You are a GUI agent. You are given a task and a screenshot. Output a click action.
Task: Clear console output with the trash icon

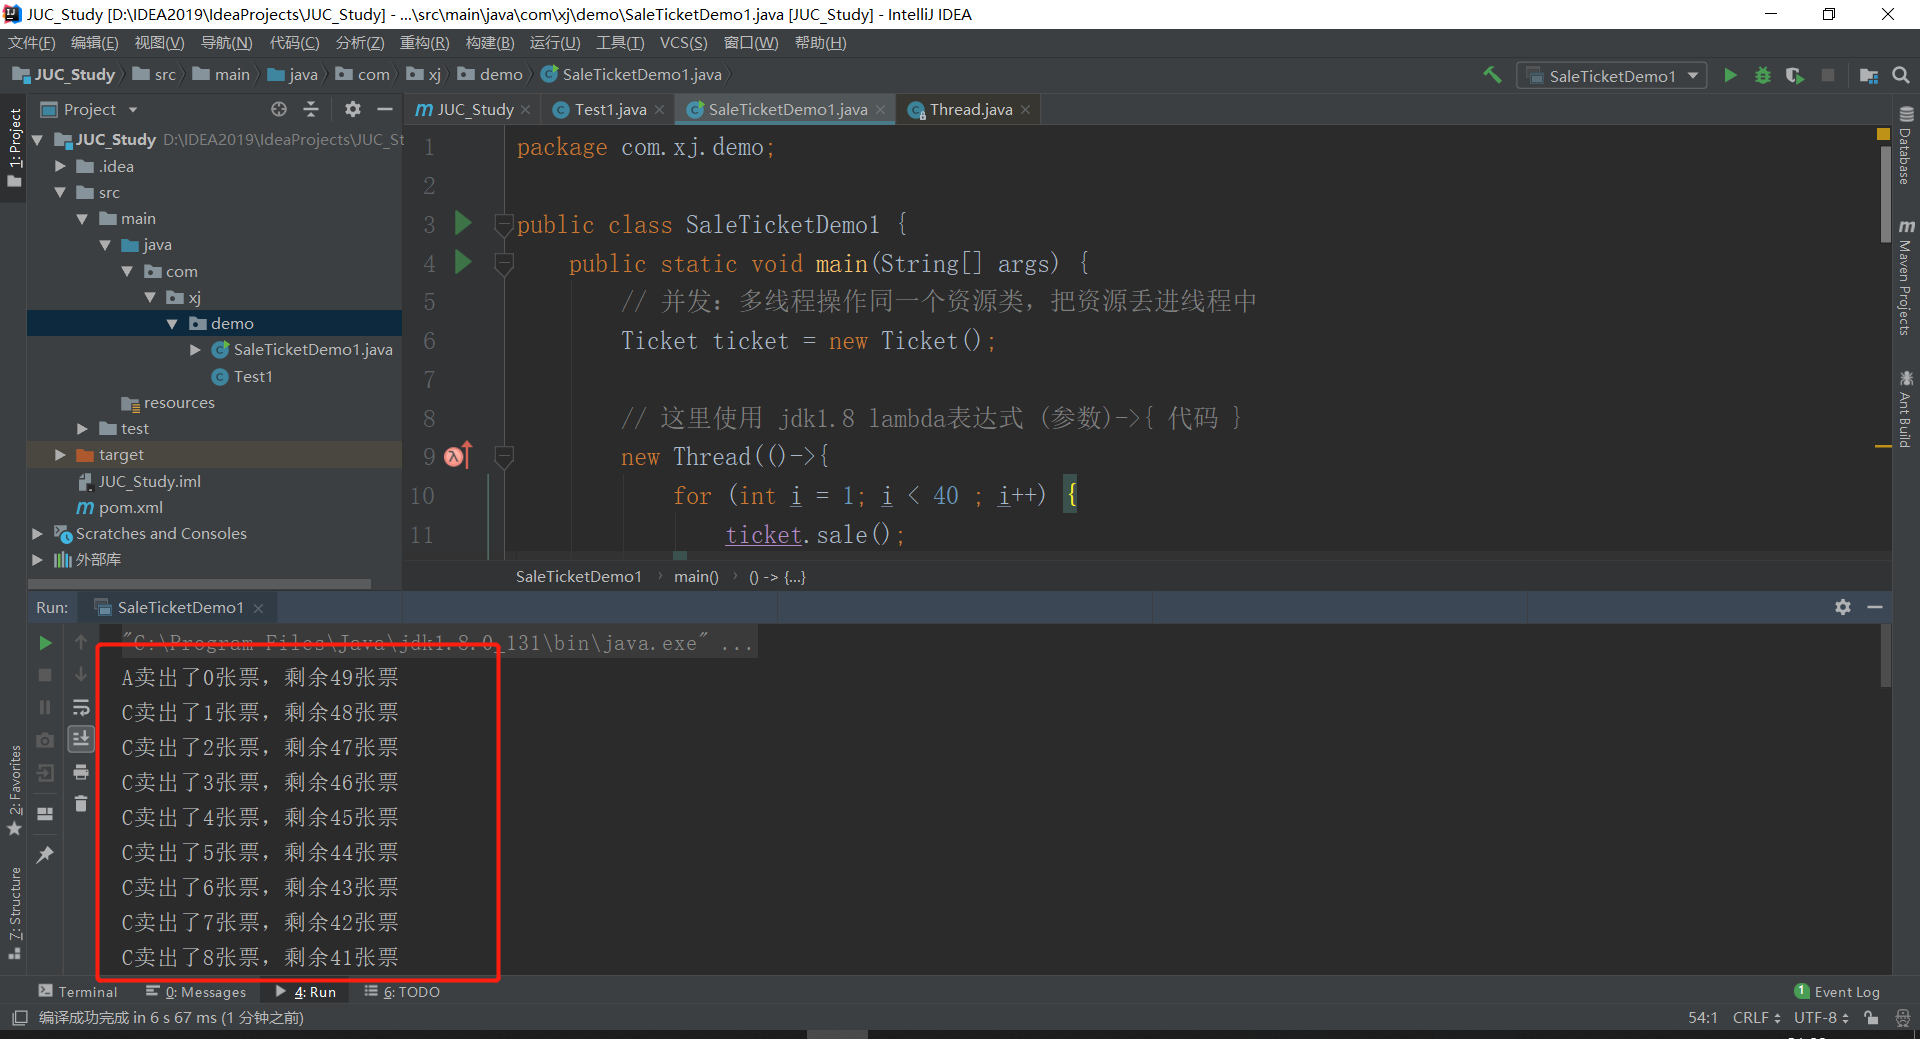(x=81, y=804)
